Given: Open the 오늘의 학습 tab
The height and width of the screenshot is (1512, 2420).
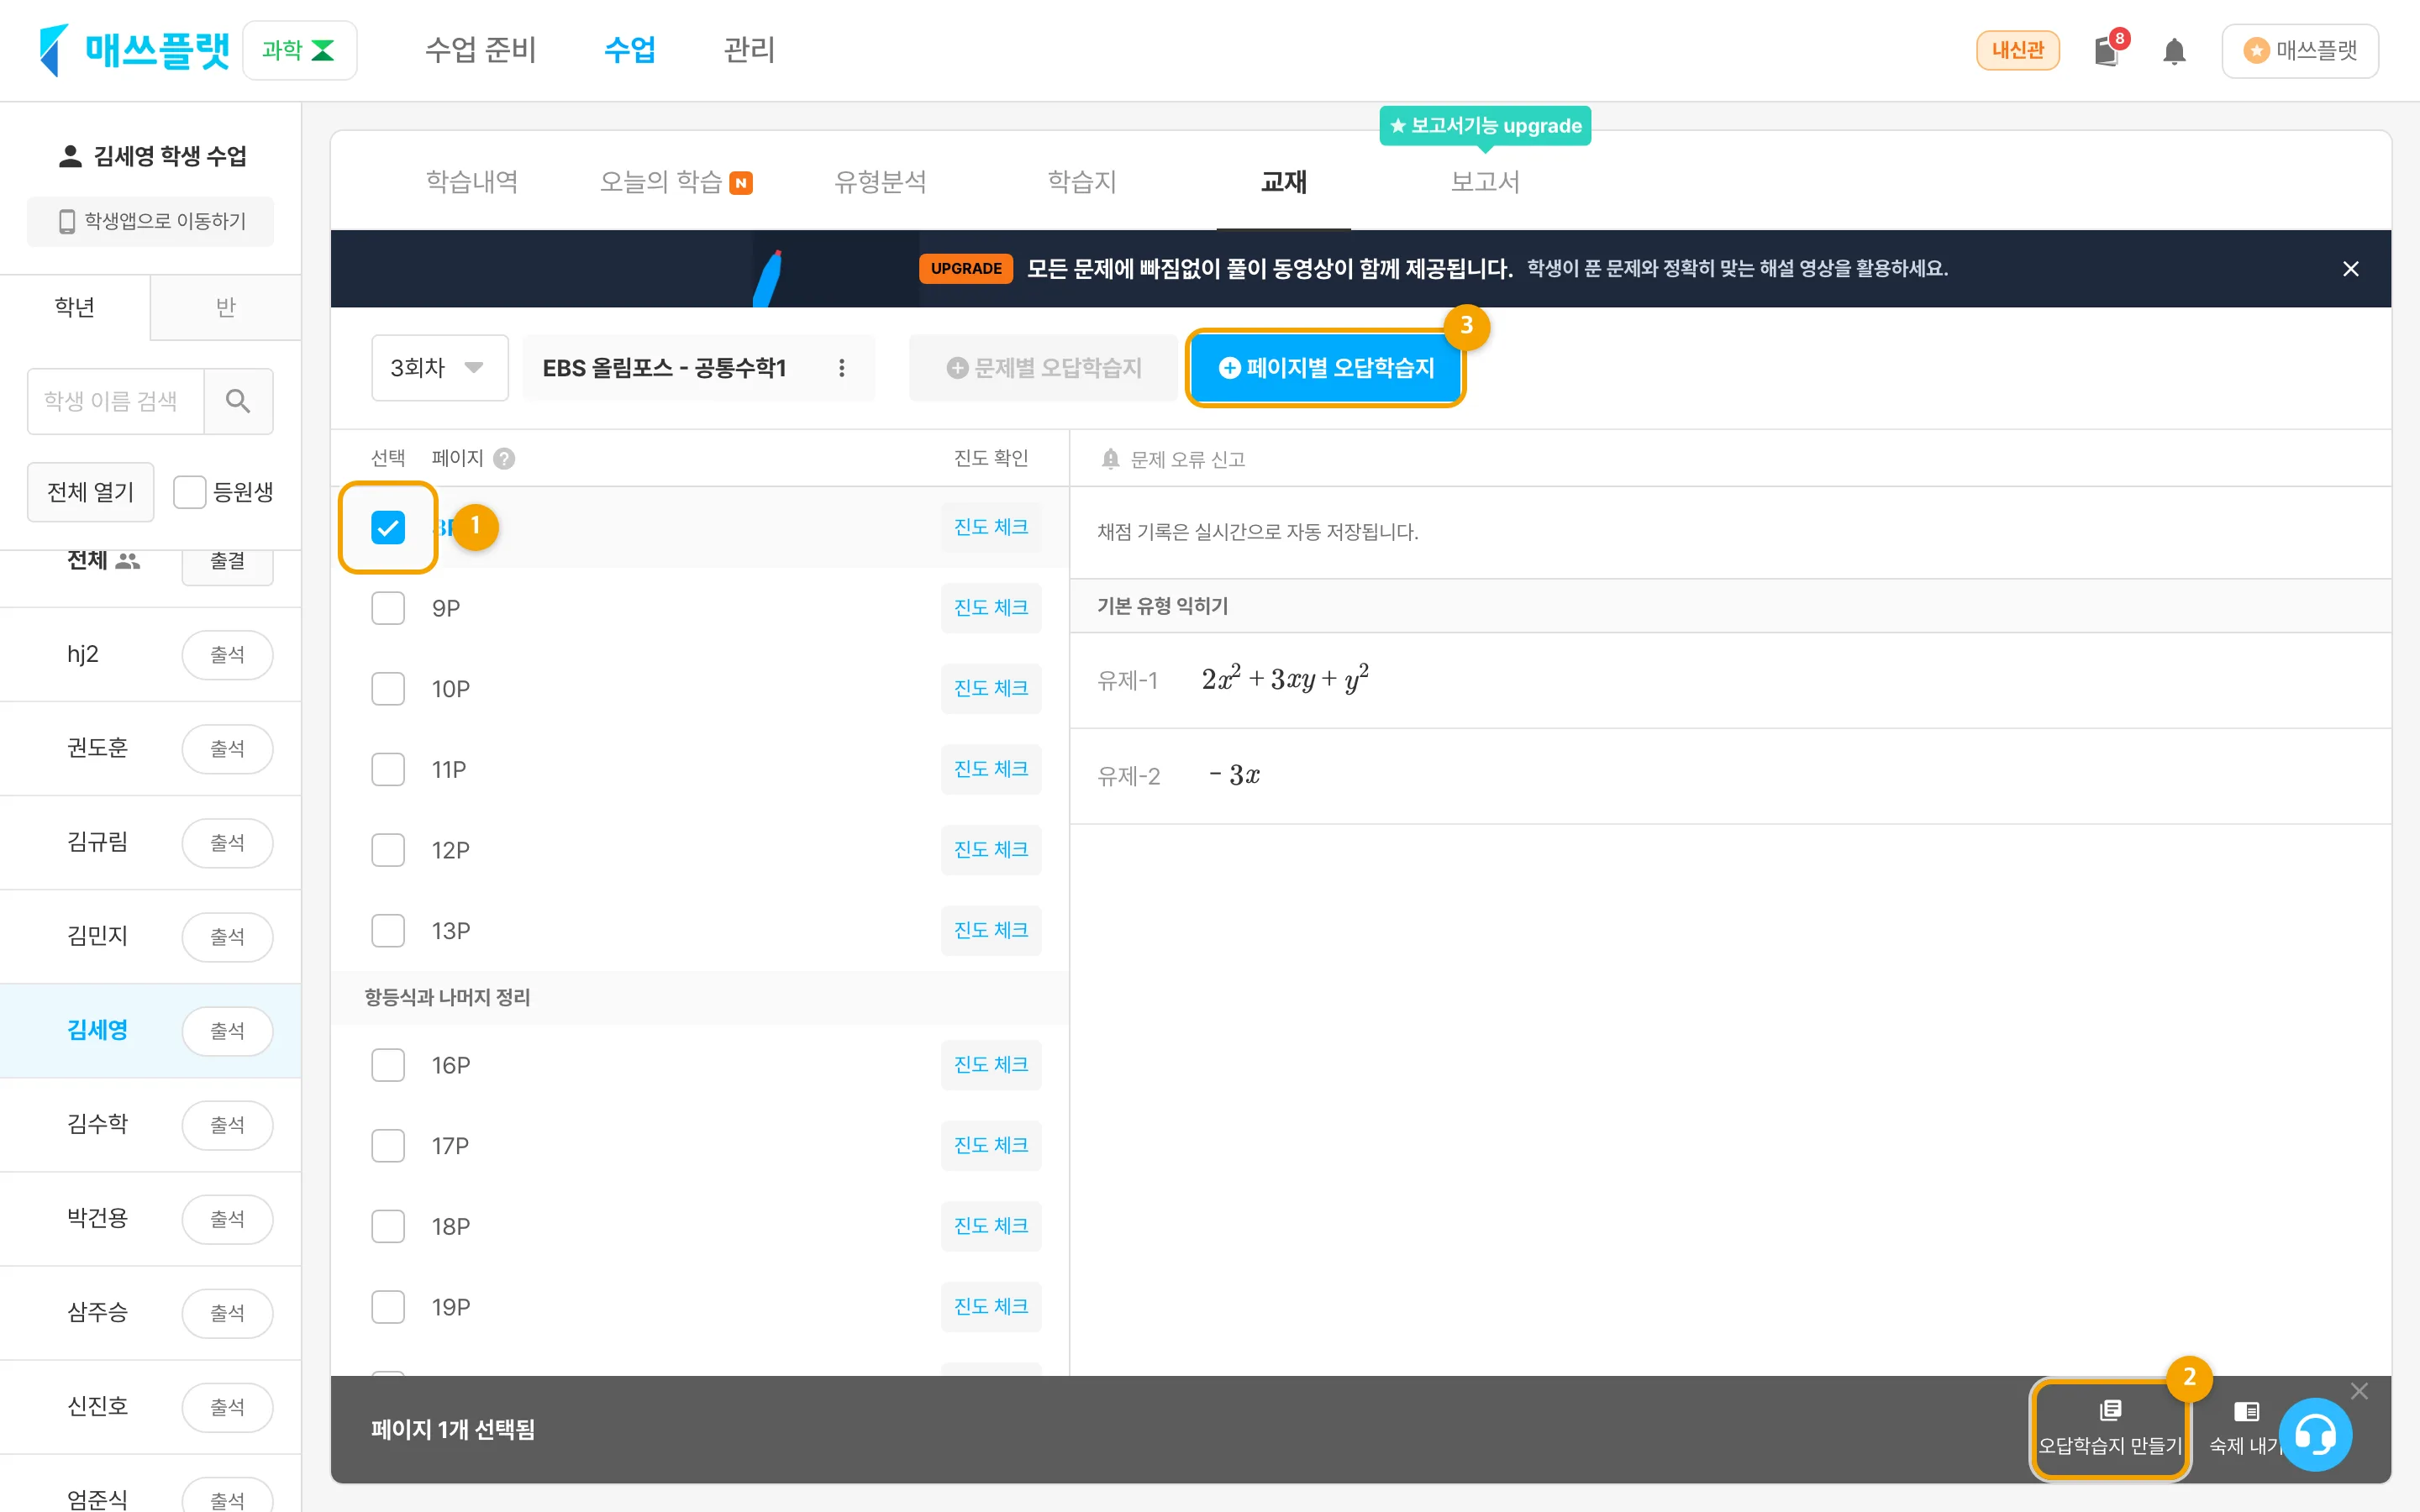Looking at the screenshot, I should [x=675, y=181].
